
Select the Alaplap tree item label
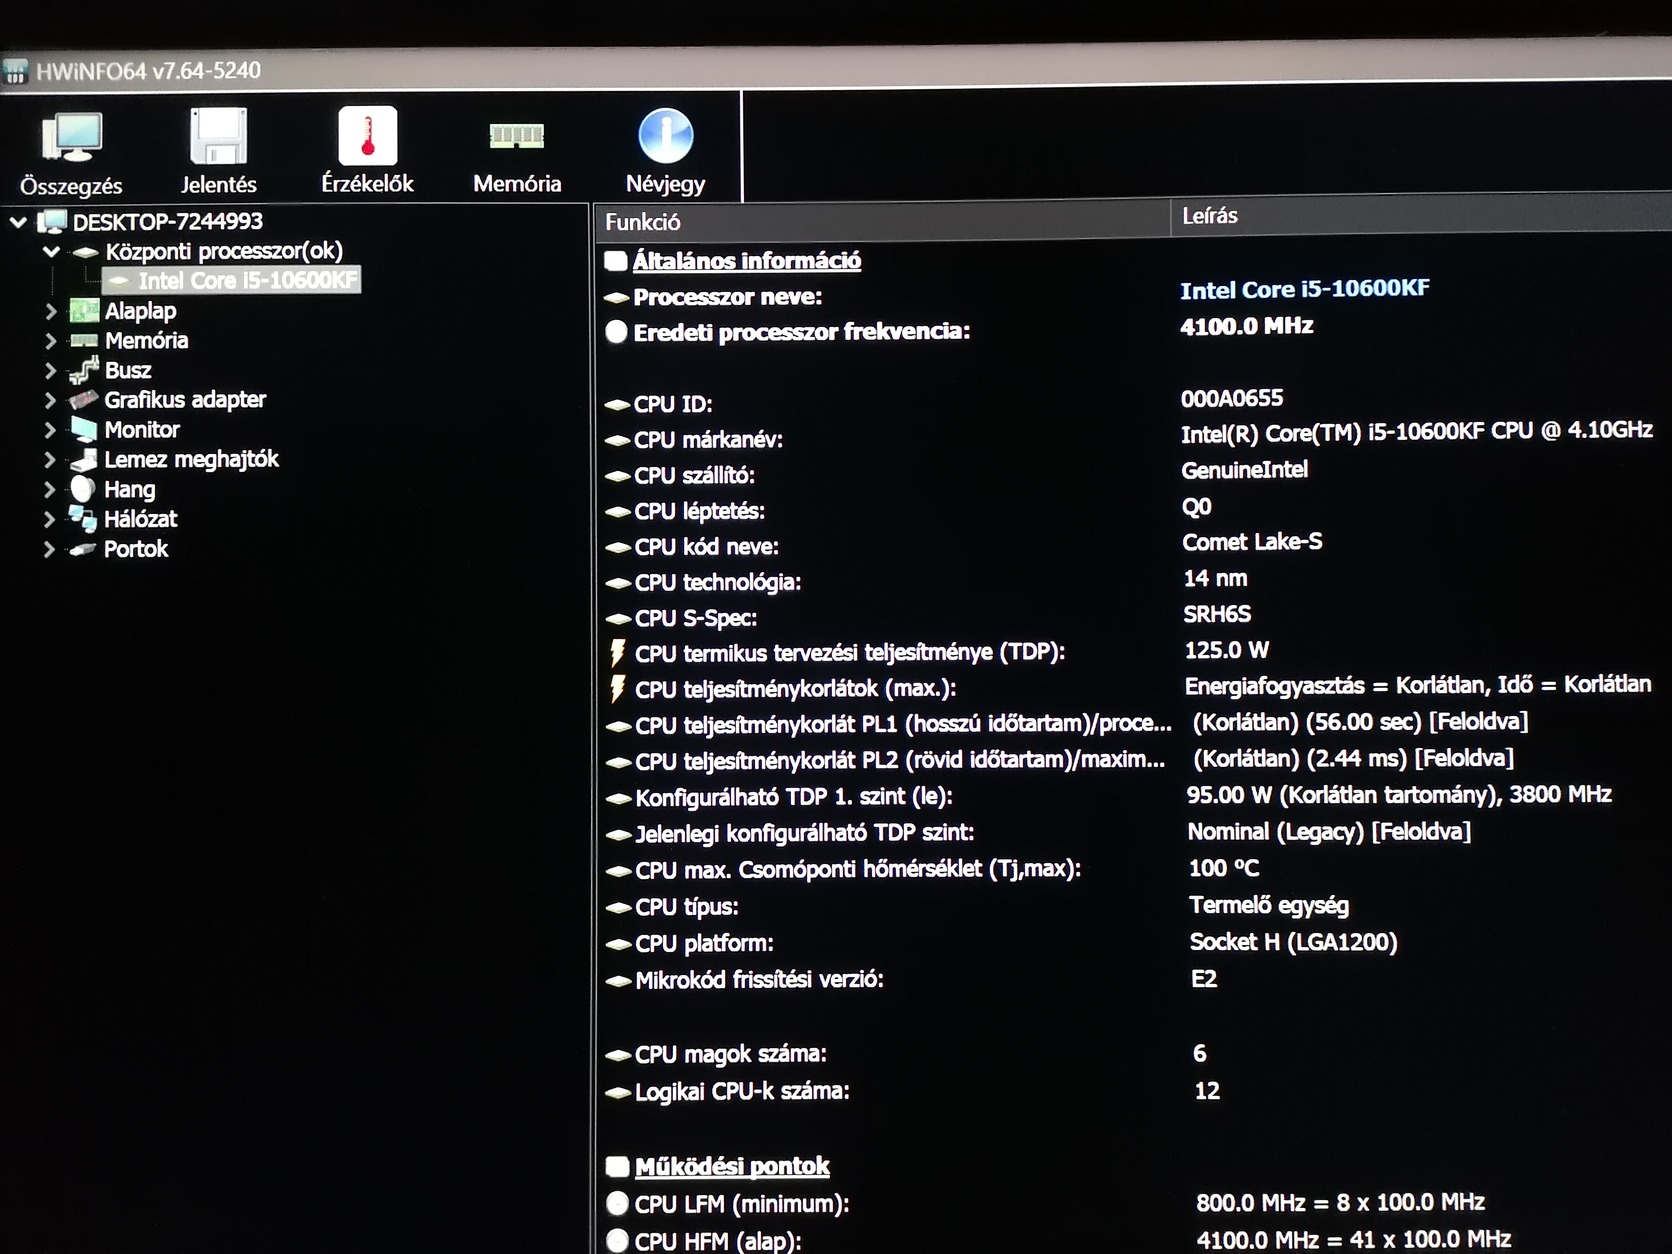[140, 311]
